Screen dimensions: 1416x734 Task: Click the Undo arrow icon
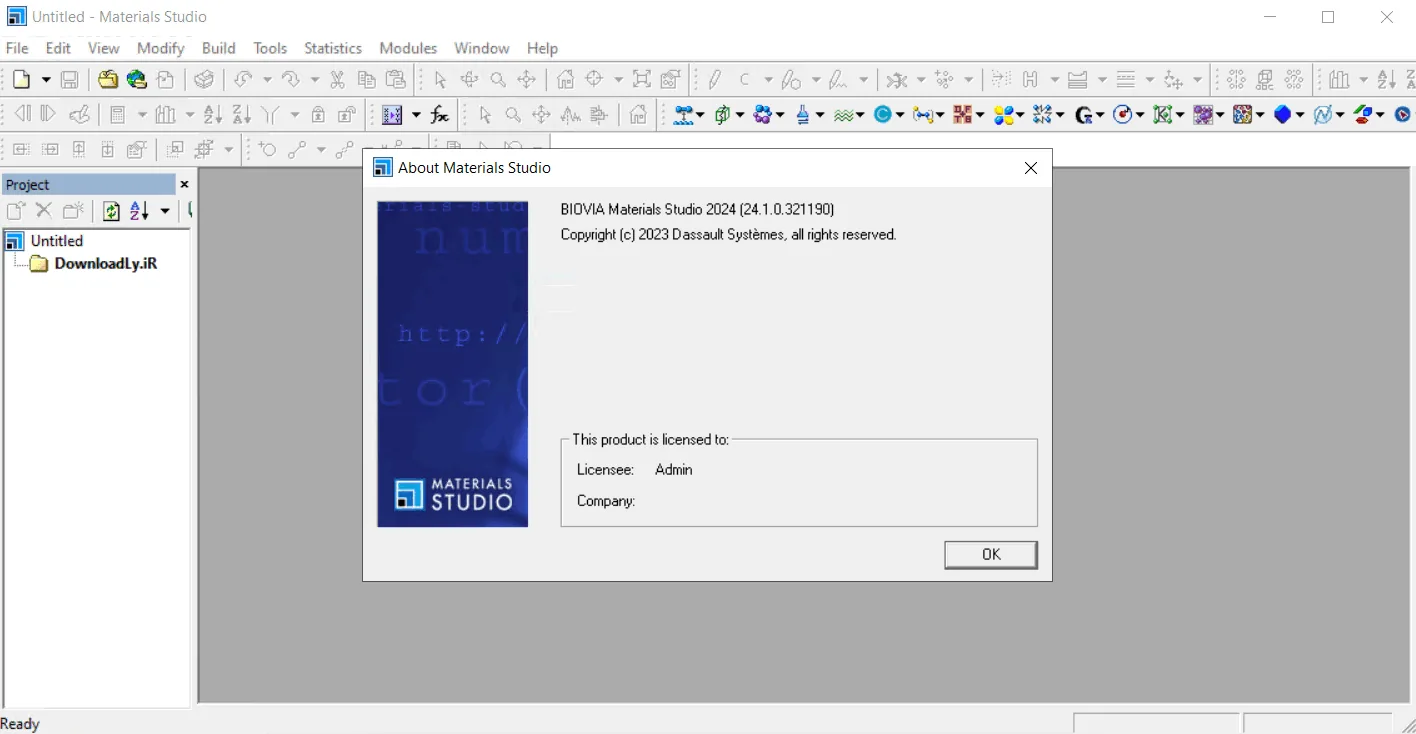tap(243, 80)
